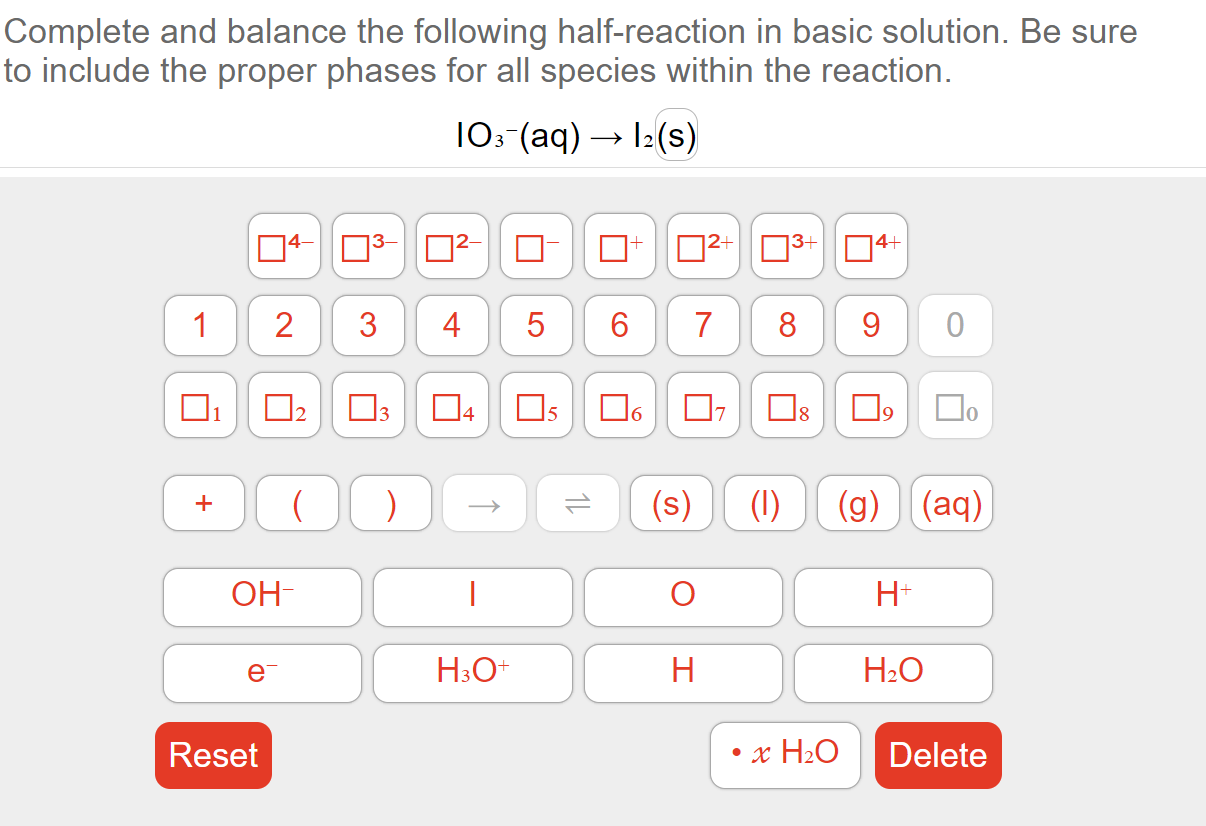The width and height of the screenshot is (1206, 826).
Task: Insert the H⁺ ion symbol
Action: [x=893, y=597]
